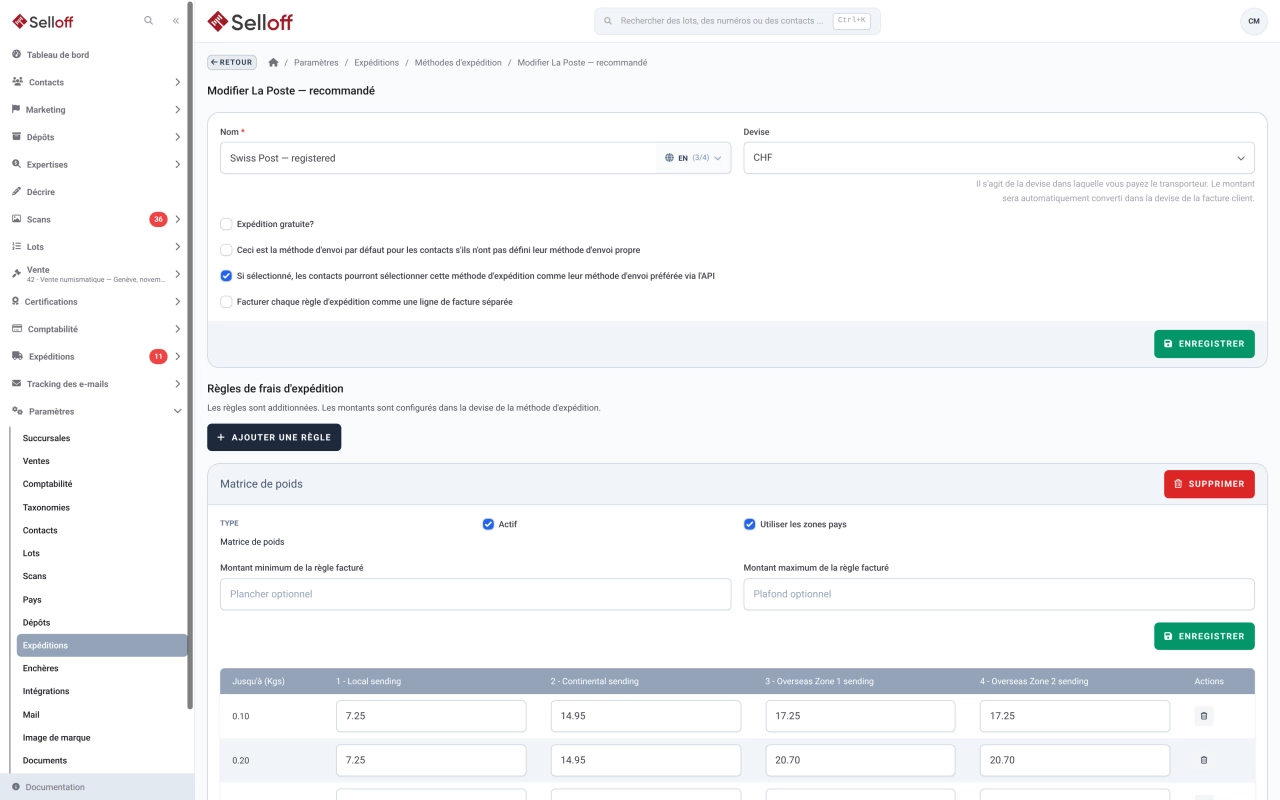Open the Documentation help item

97,787
